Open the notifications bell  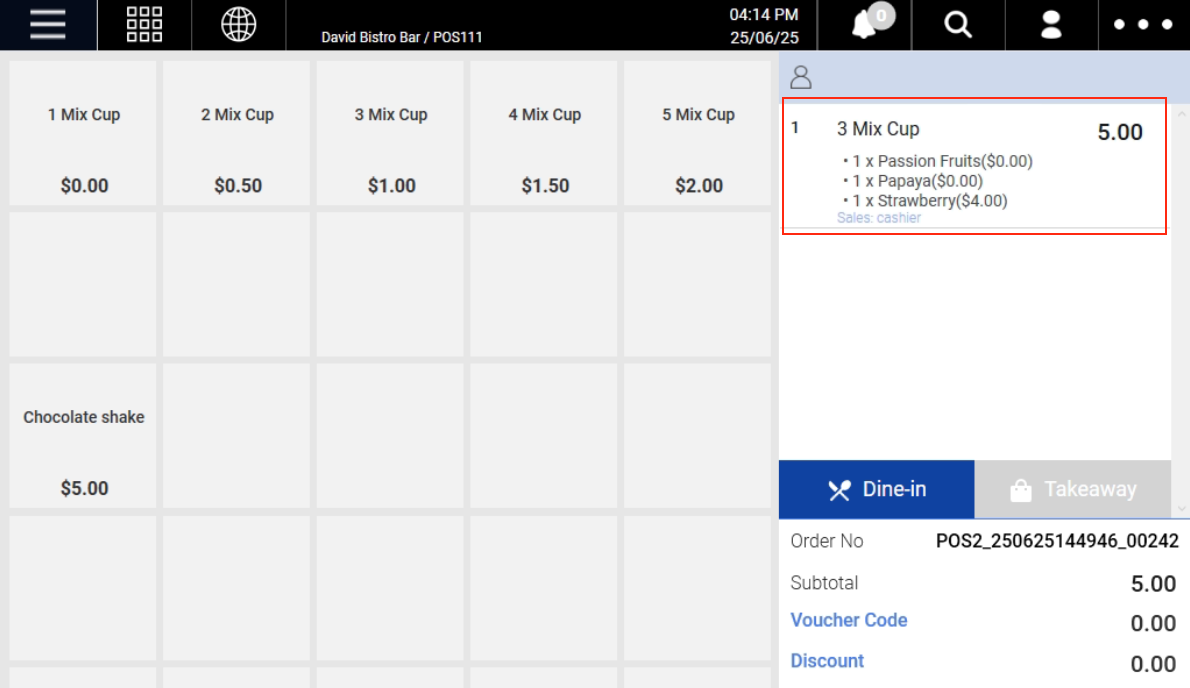click(864, 25)
